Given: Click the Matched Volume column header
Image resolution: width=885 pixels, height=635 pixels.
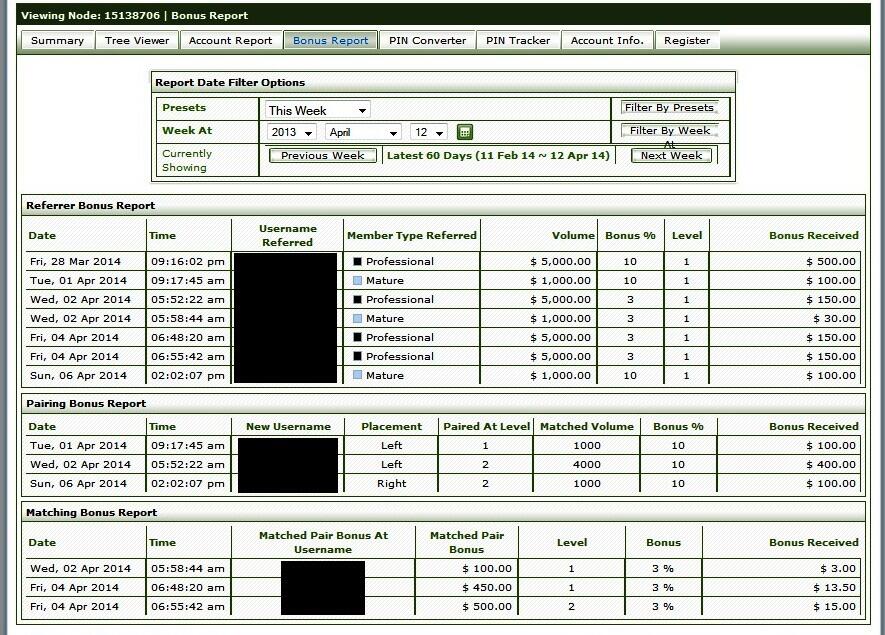Looking at the screenshot, I should [586, 427].
